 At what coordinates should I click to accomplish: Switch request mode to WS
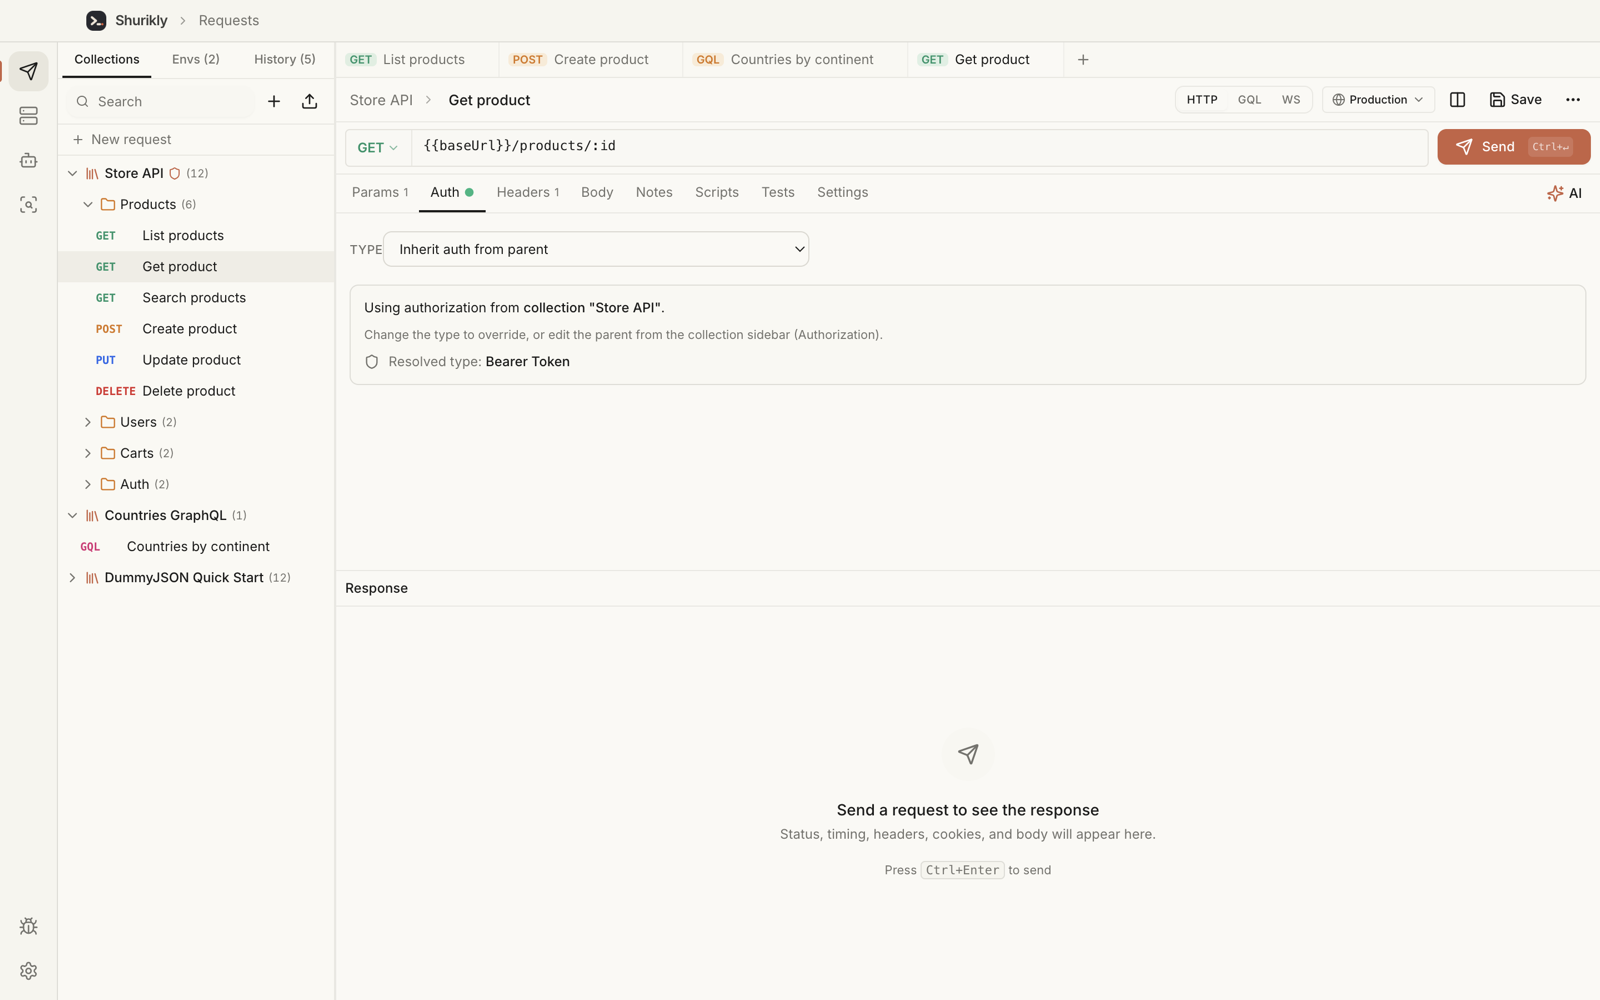click(1291, 100)
